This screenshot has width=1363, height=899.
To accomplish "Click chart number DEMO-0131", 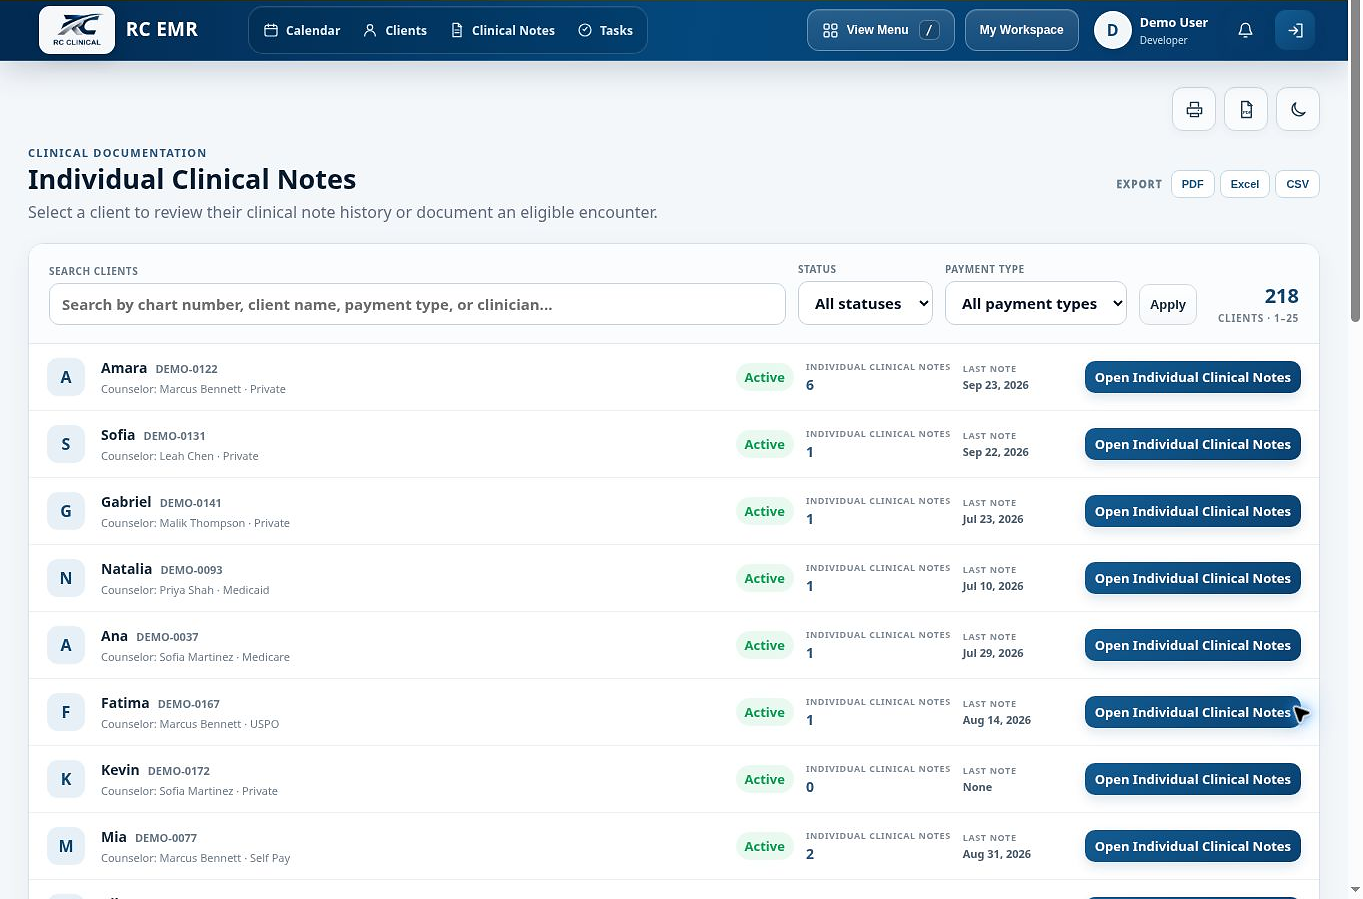I will (174, 436).
